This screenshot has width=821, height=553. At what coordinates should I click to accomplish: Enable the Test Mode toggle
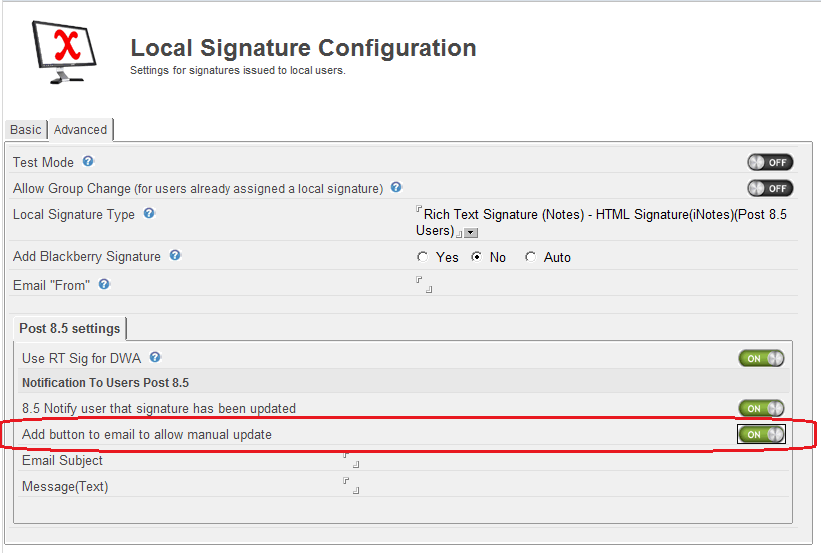coord(769,162)
